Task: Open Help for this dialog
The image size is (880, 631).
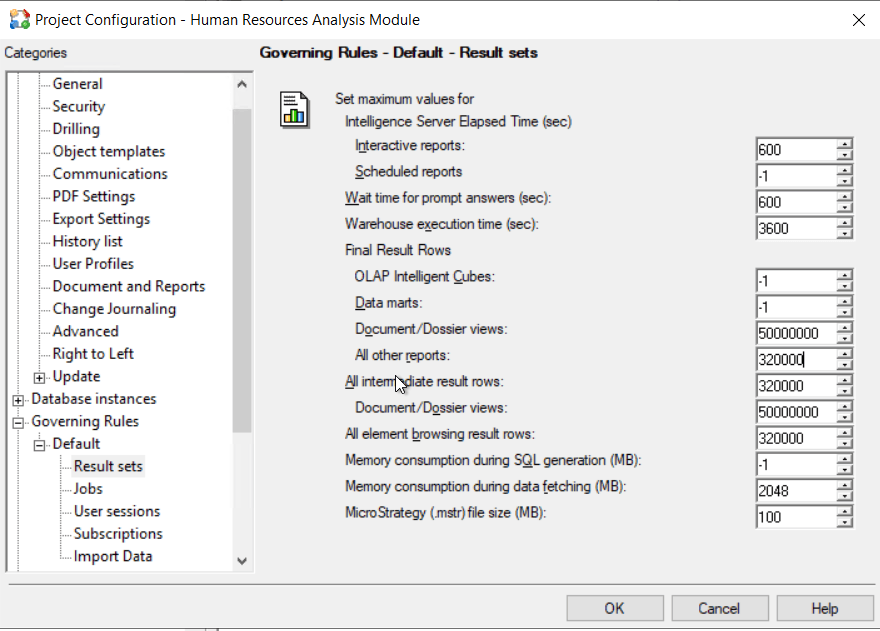Action: click(x=824, y=608)
